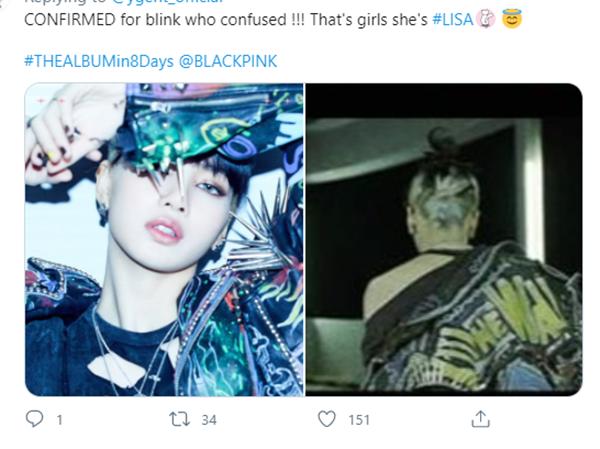Visit the @BLACKPINK profile mention
The image size is (600, 449).
[x=228, y=61]
